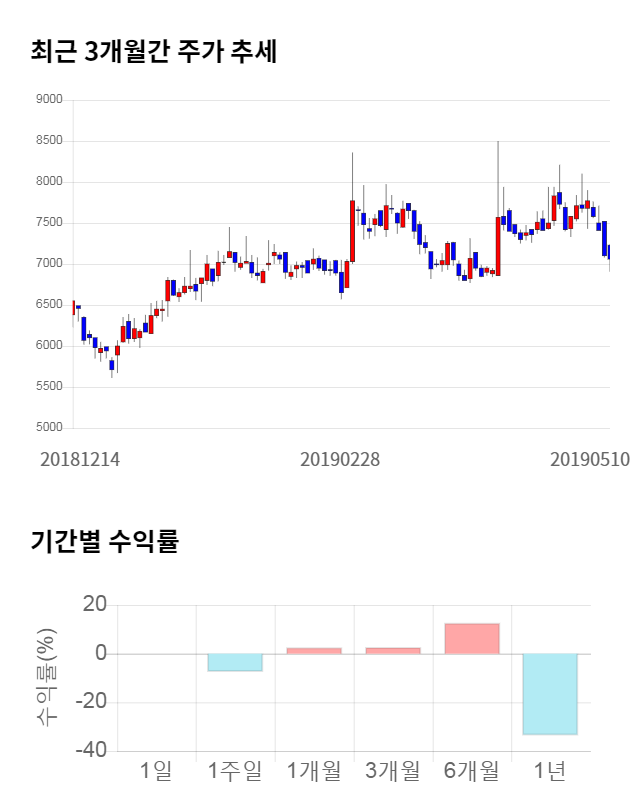Screen dimensions: 640x810
Task: Click the 7000 price axis label
Action: [48, 264]
